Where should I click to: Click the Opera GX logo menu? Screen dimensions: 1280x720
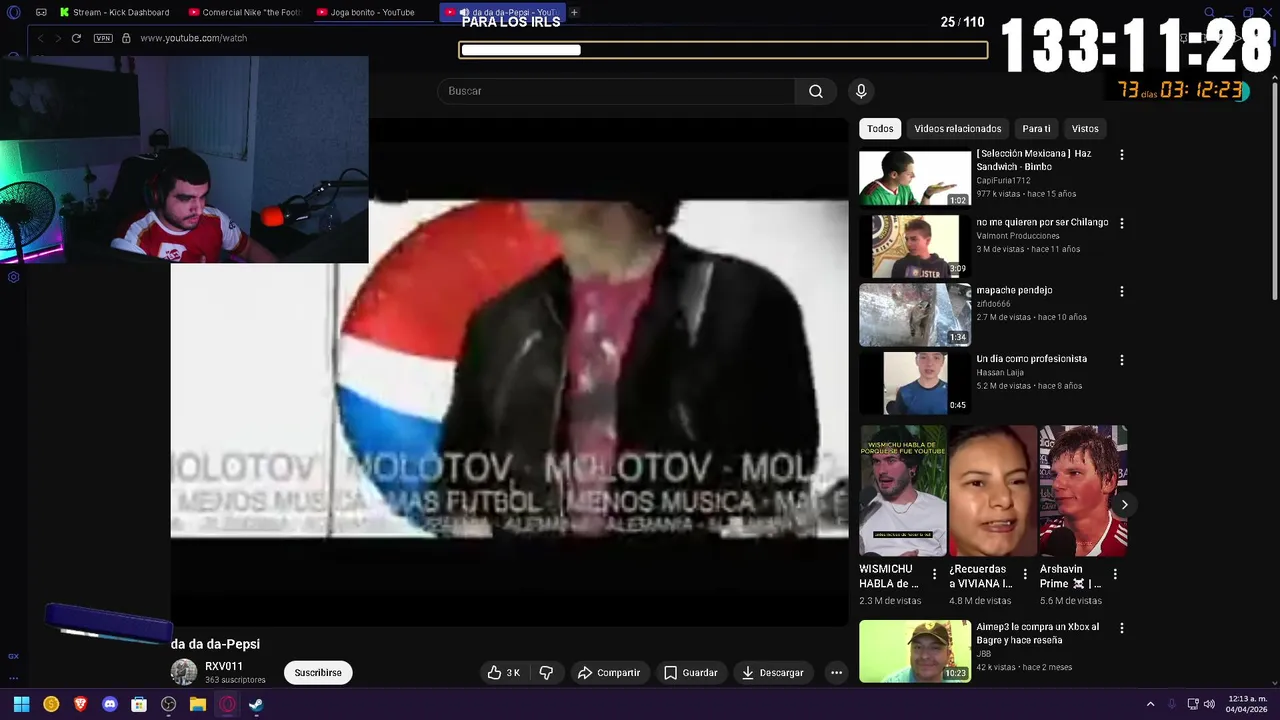click(x=14, y=12)
